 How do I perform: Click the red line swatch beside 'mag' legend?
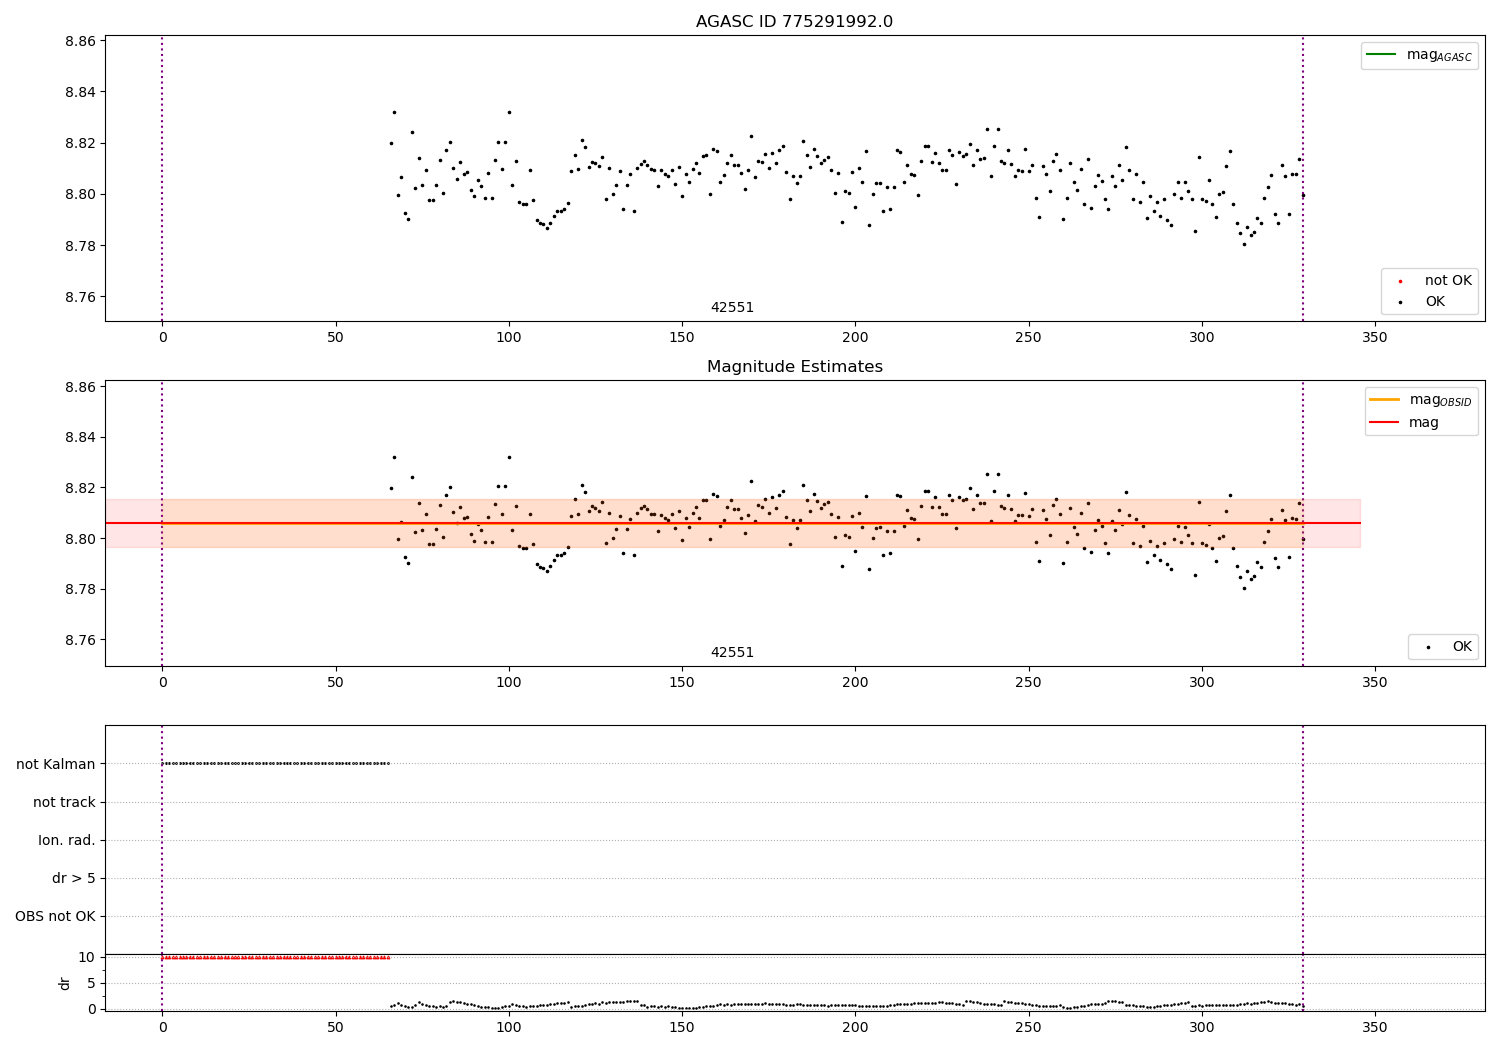(x=1384, y=422)
